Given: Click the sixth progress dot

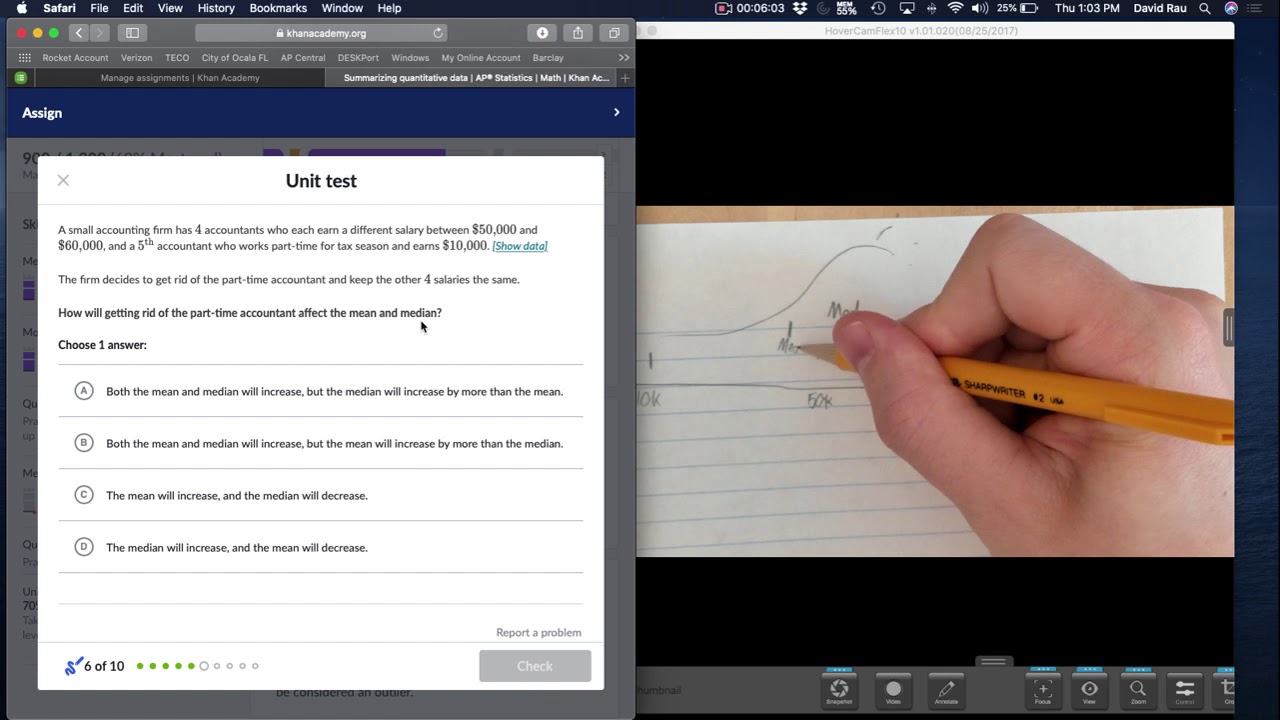Looking at the screenshot, I should (x=204, y=666).
